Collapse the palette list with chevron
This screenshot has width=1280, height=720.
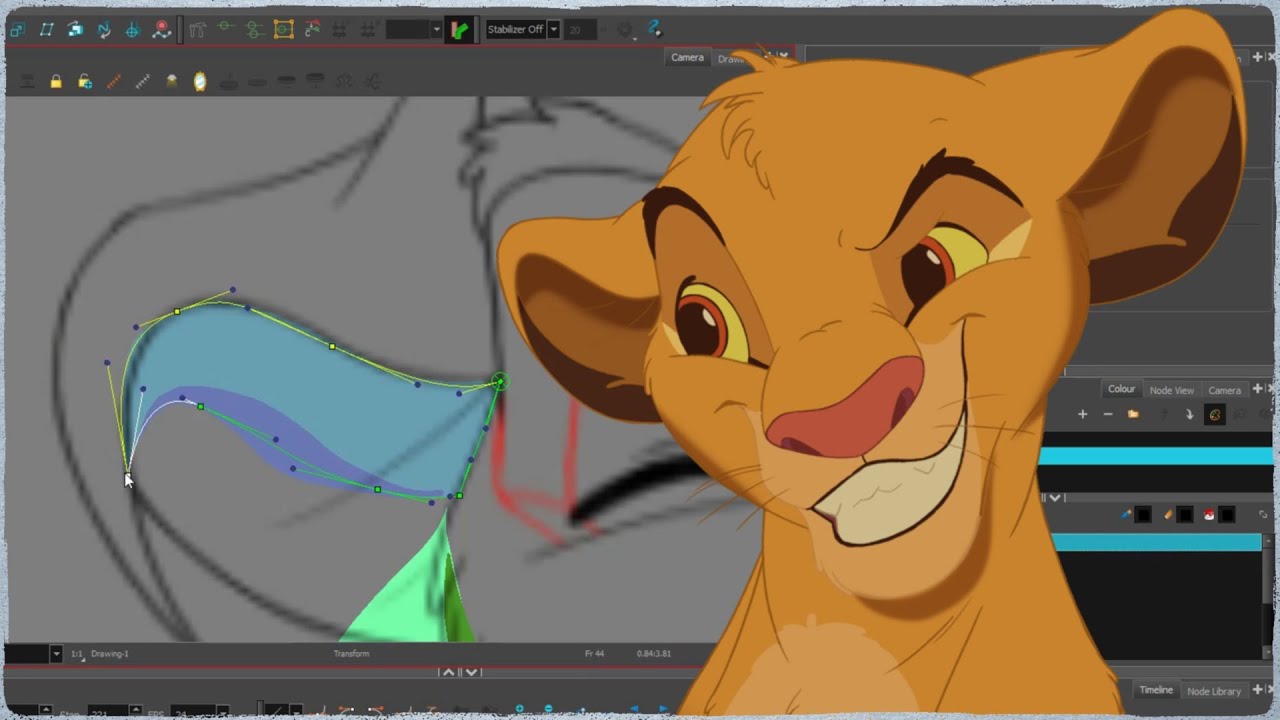[1056, 497]
